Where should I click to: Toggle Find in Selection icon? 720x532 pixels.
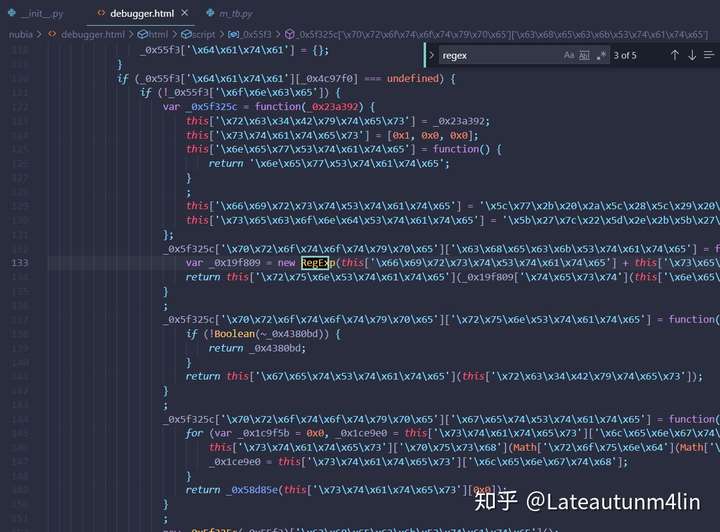click(709, 55)
